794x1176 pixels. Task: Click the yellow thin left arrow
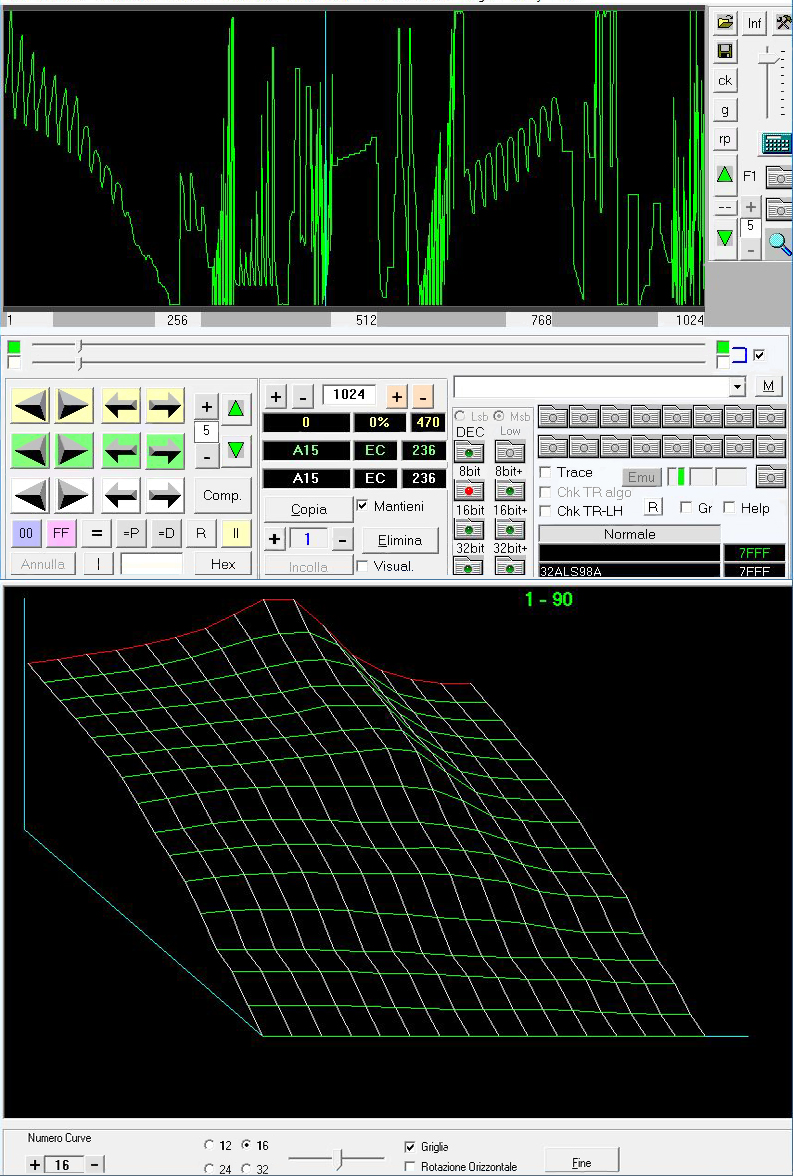[x=121, y=406]
